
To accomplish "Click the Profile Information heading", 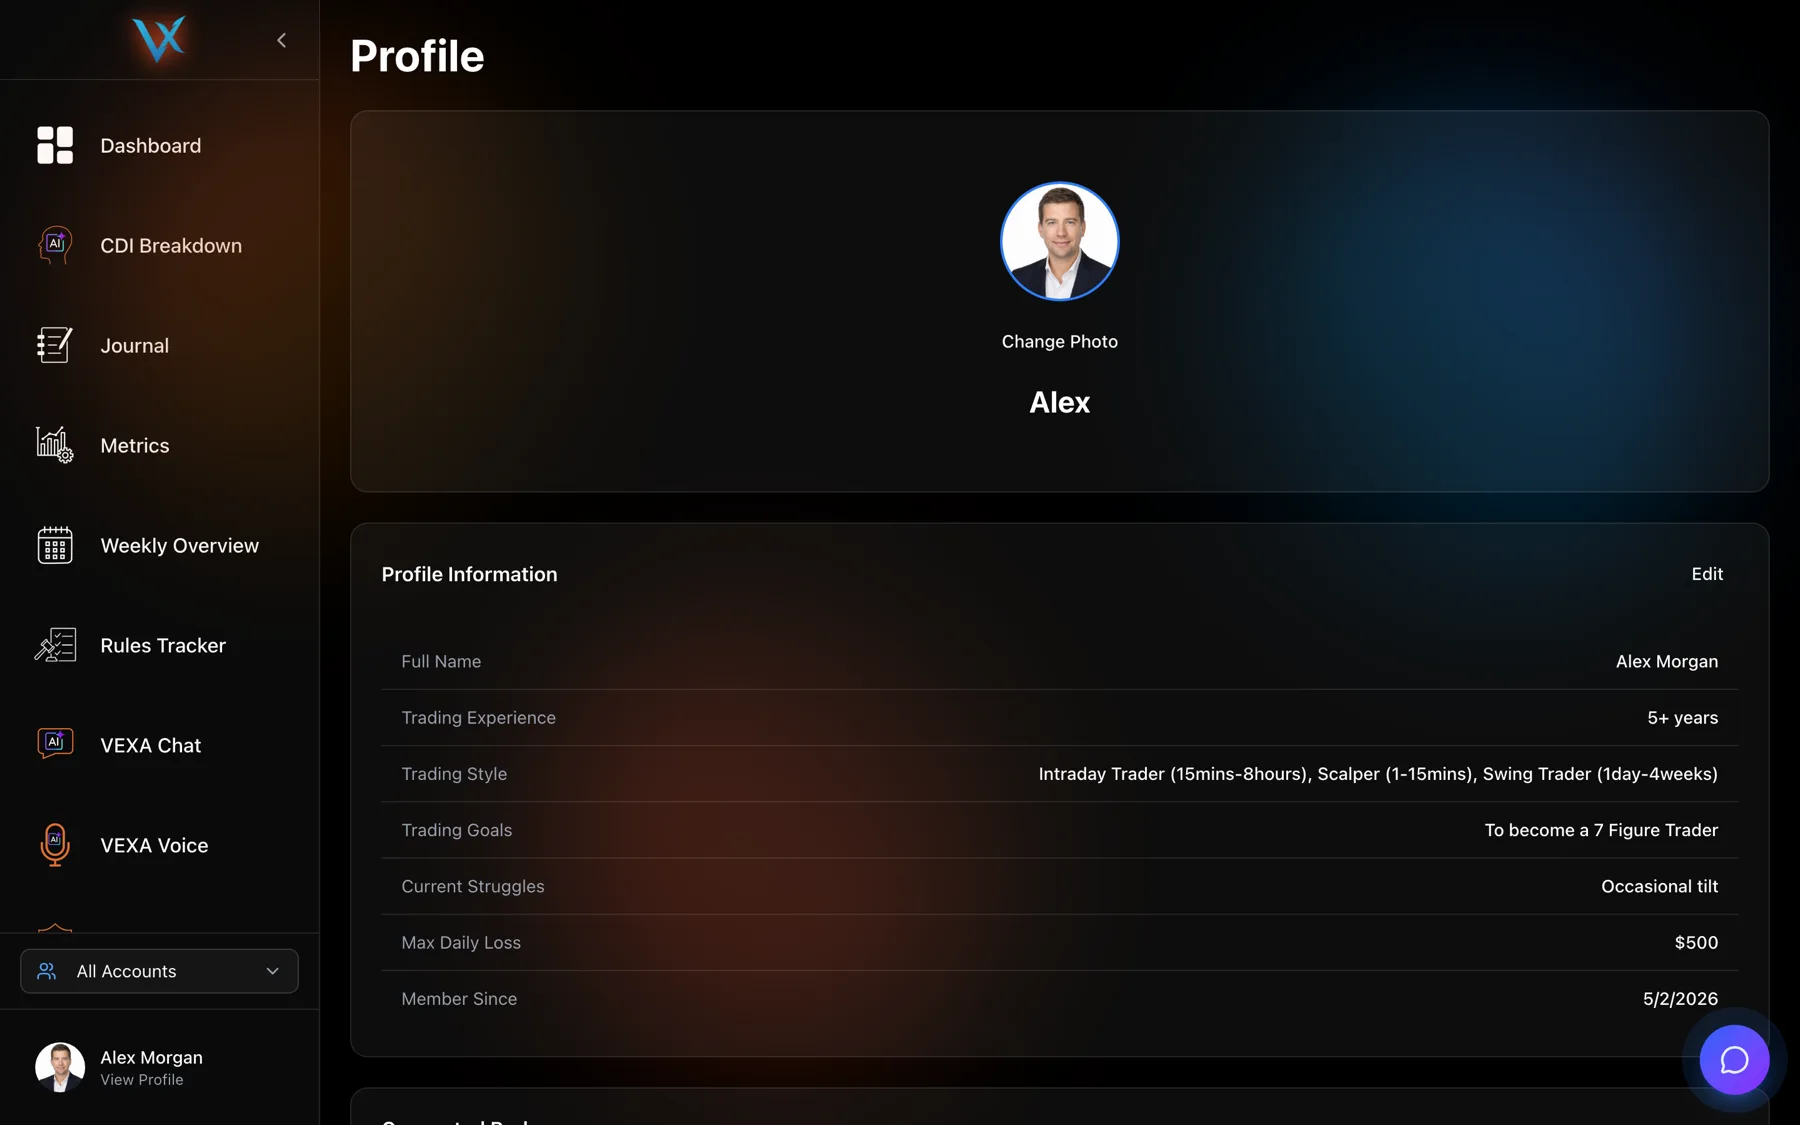I will click(469, 574).
